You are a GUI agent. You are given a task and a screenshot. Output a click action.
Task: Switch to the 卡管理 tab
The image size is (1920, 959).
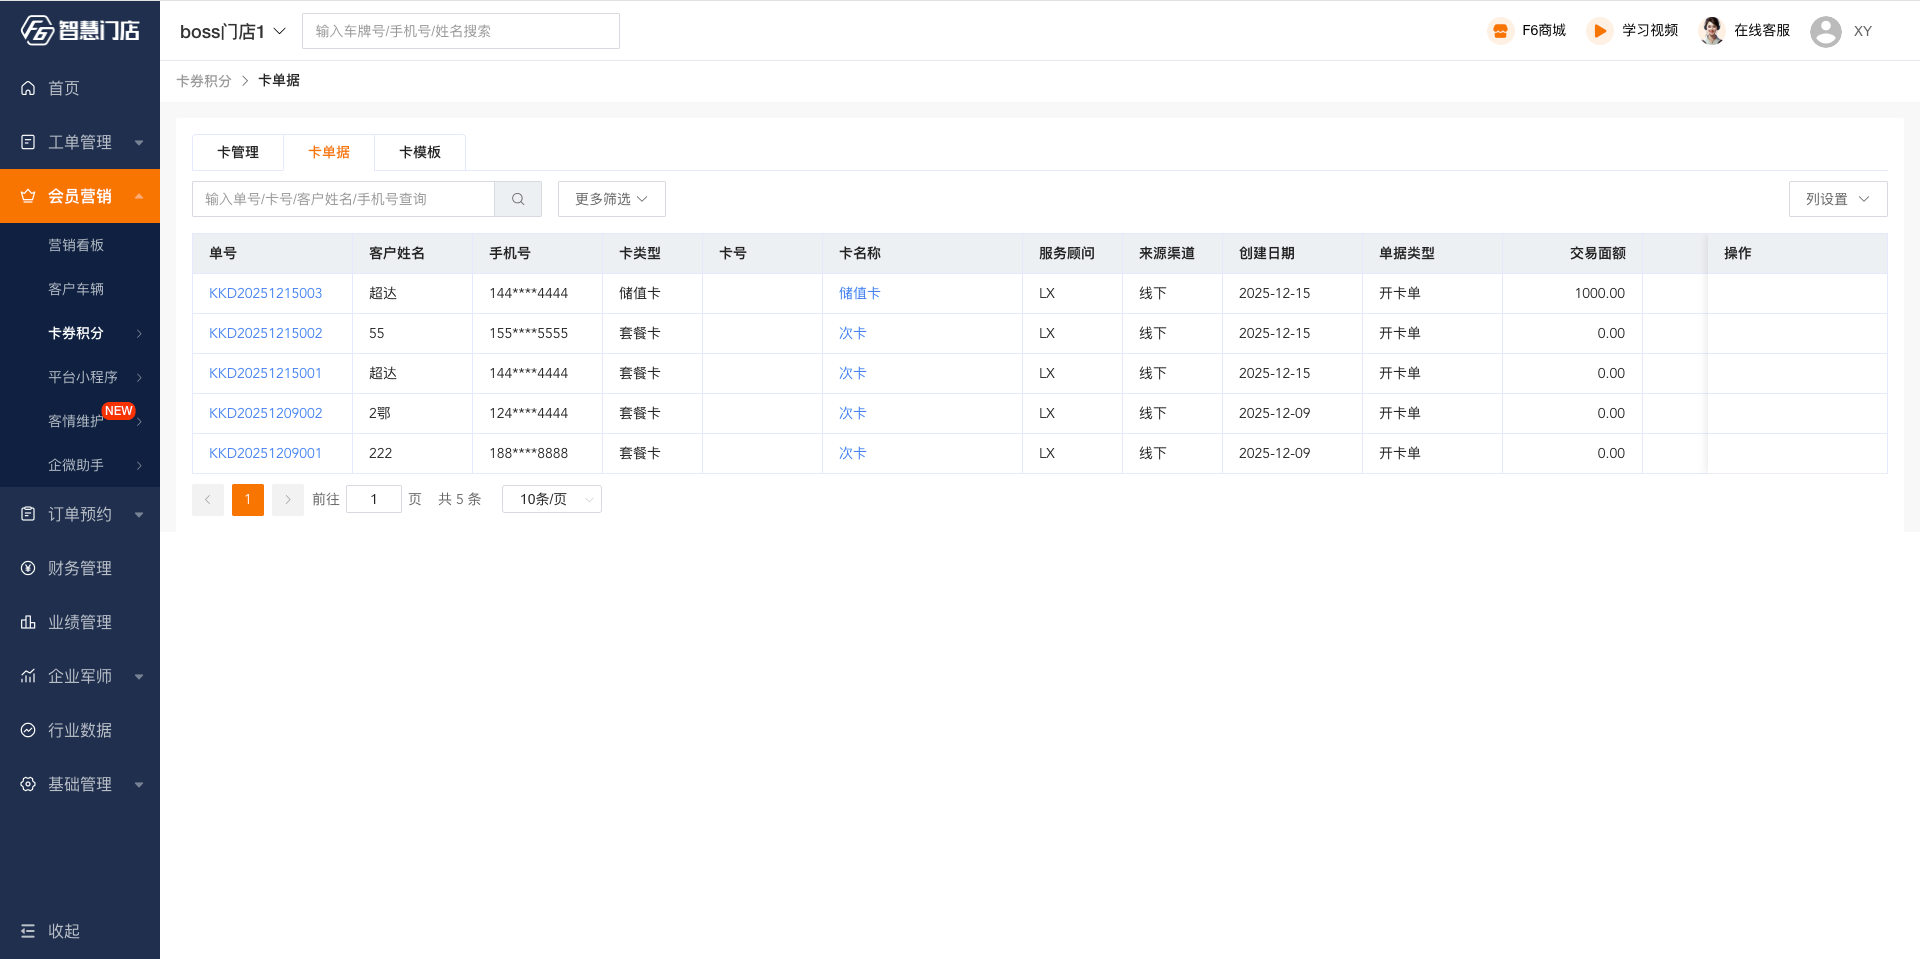click(x=238, y=152)
